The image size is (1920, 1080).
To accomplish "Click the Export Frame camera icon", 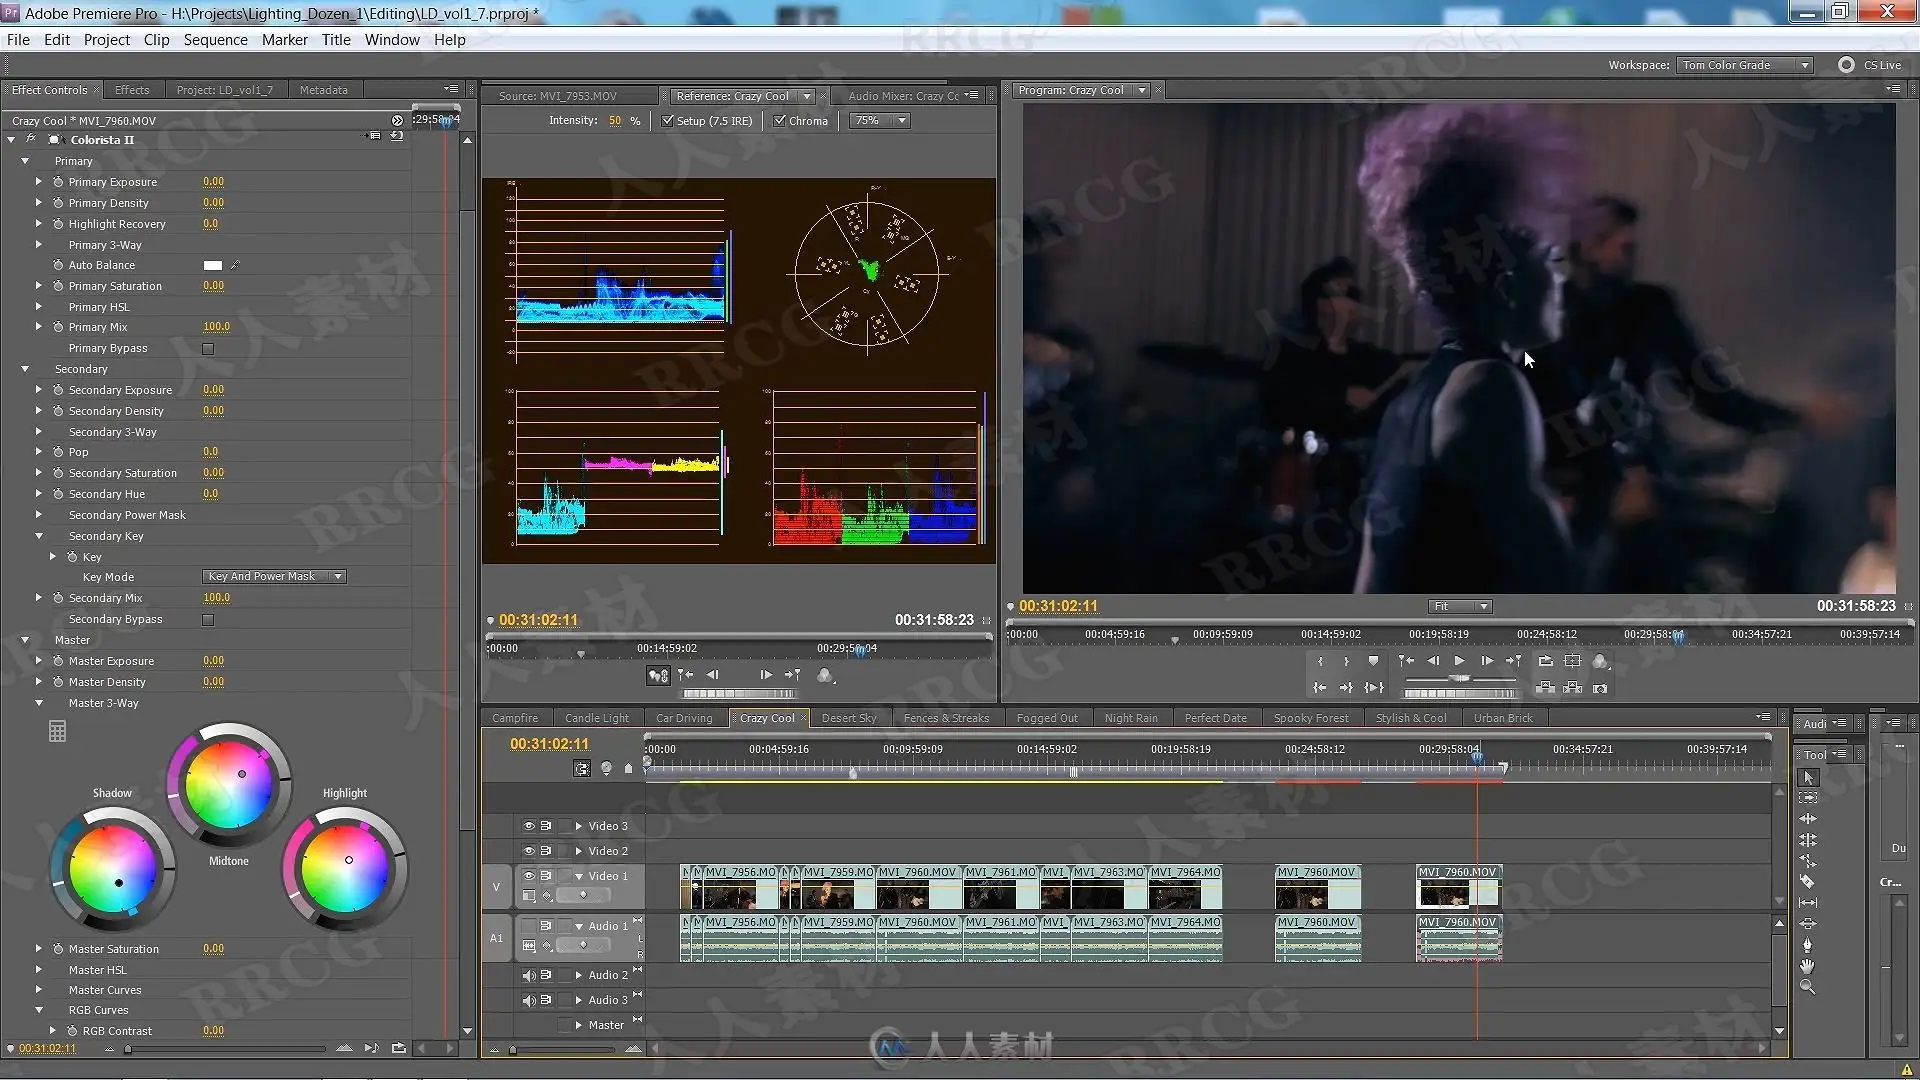I will [1600, 688].
